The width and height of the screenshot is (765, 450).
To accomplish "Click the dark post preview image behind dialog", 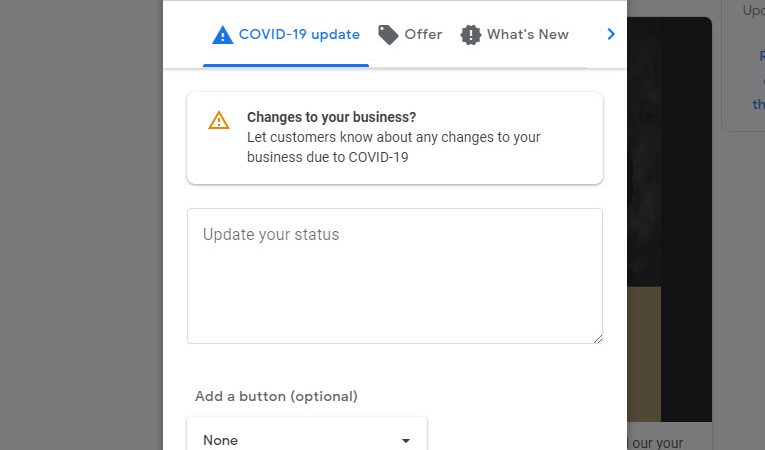I will [x=668, y=150].
